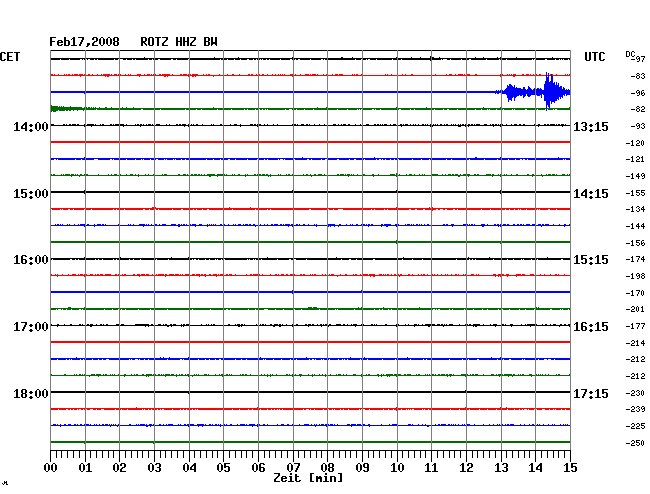Viewport: 650px width, 494px height.
Task: Click the '18:00' CET time label
Action: point(31,393)
